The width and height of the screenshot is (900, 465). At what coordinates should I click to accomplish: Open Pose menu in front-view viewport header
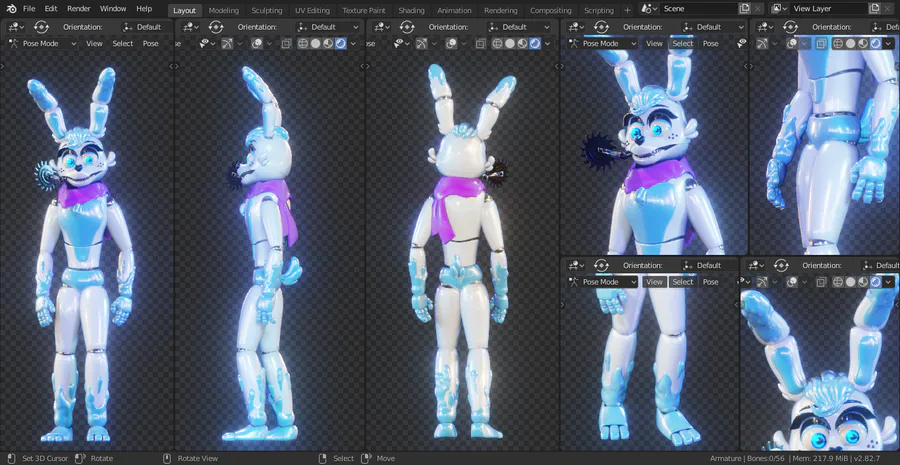[x=150, y=44]
